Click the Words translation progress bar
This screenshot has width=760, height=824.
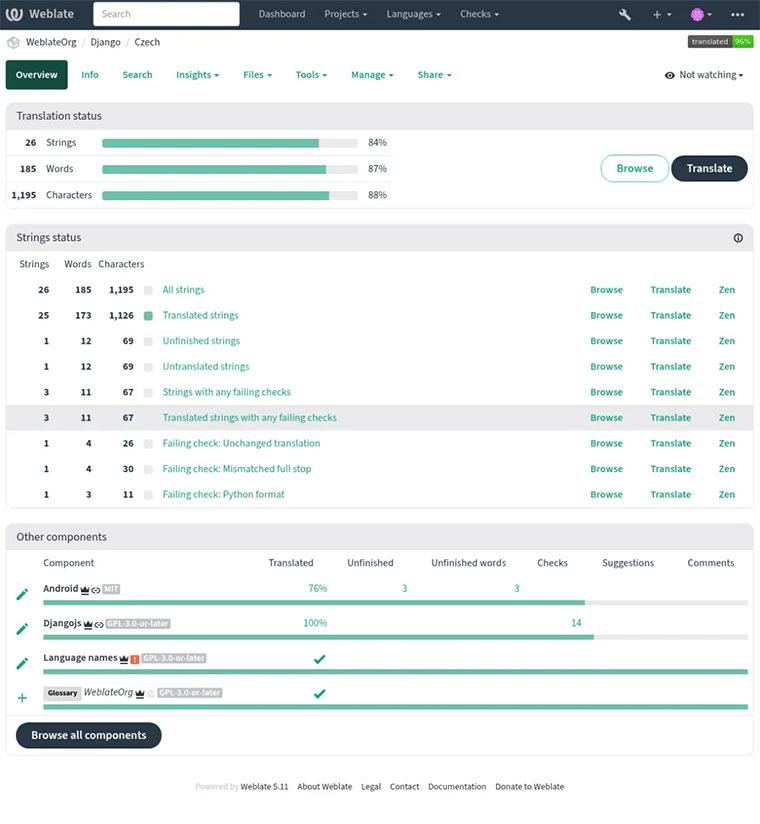pyautogui.click(x=229, y=169)
